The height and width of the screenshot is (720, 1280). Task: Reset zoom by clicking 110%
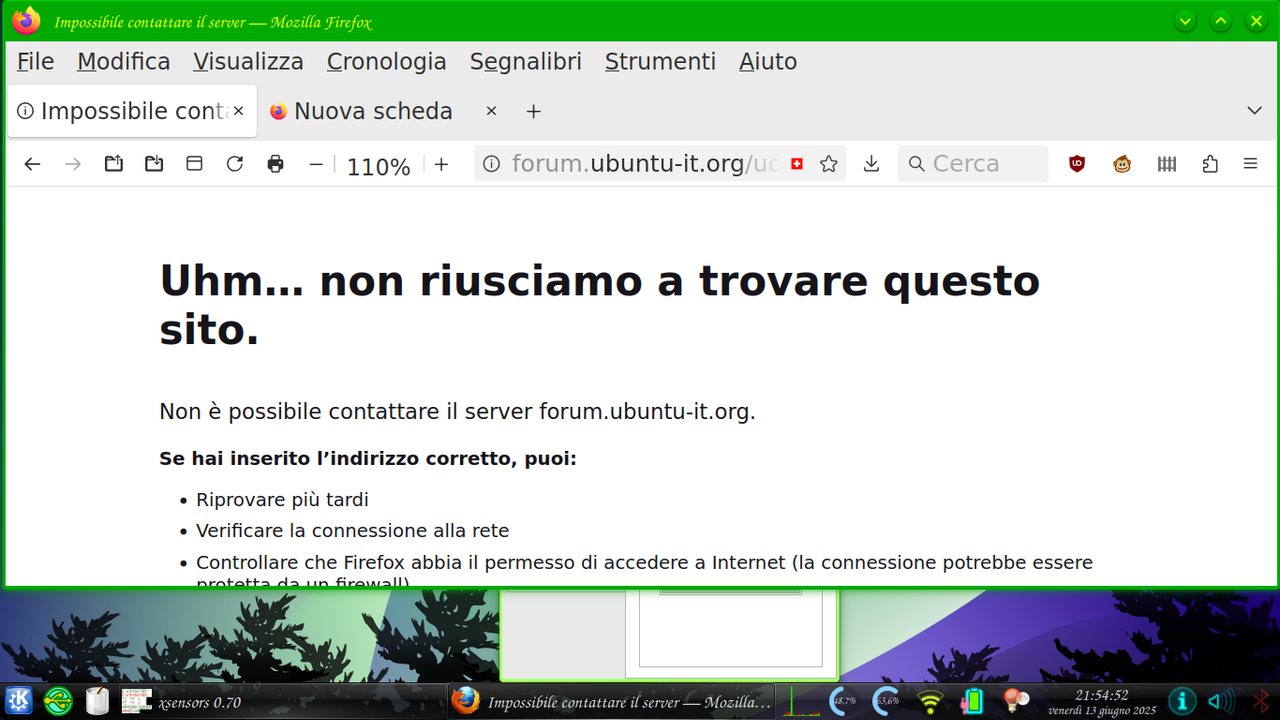click(378, 166)
